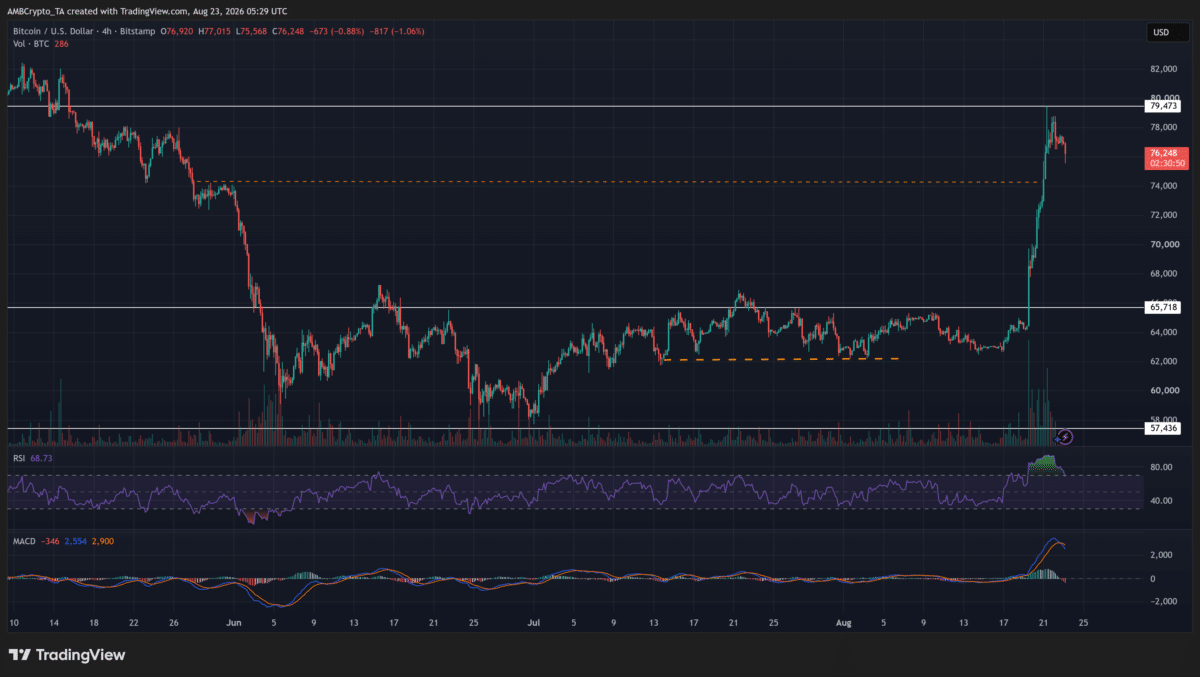Image resolution: width=1200 pixels, height=677 pixels.
Task: Click the orange signal value 2,900
Action: point(102,541)
